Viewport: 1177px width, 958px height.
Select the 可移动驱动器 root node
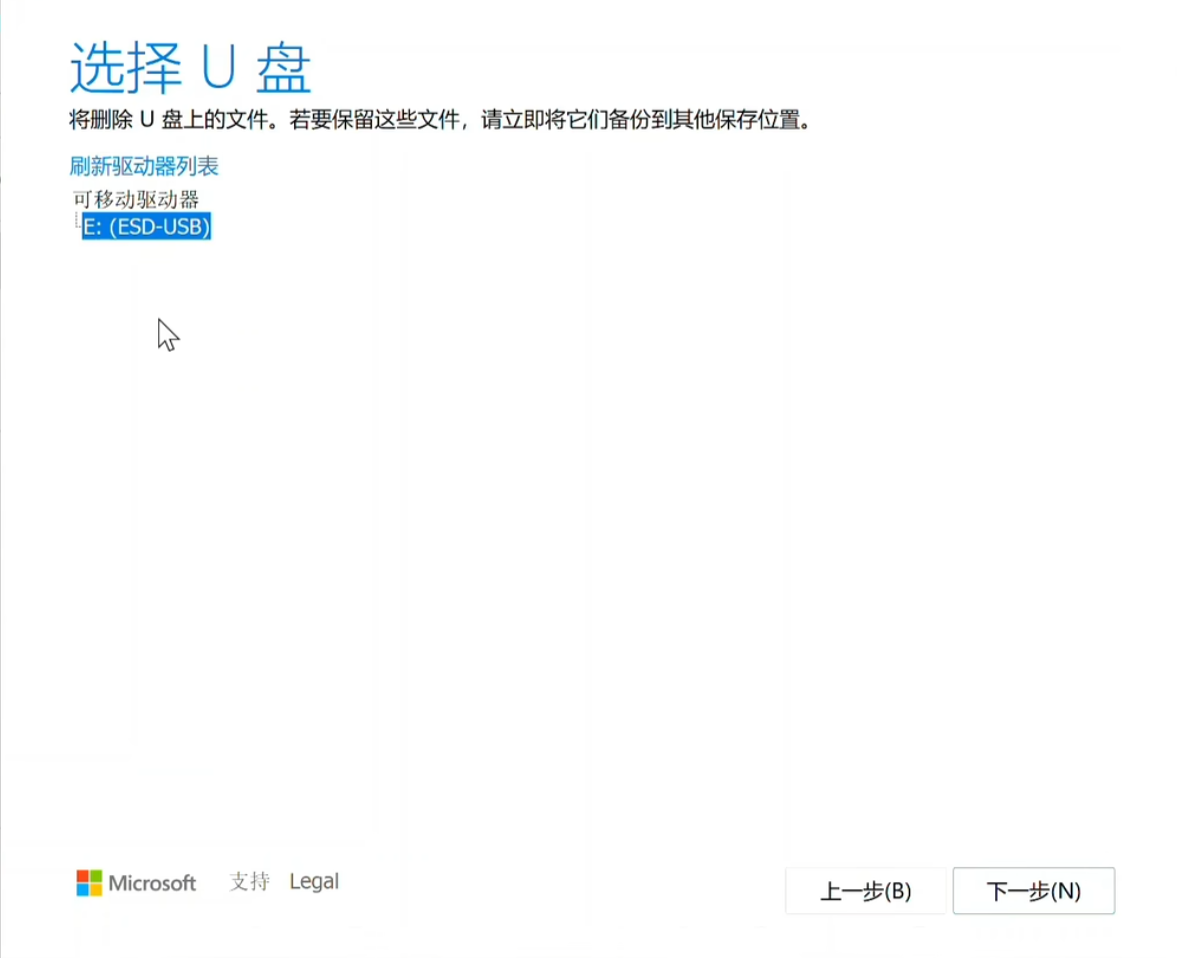click(x=136, y=199)
